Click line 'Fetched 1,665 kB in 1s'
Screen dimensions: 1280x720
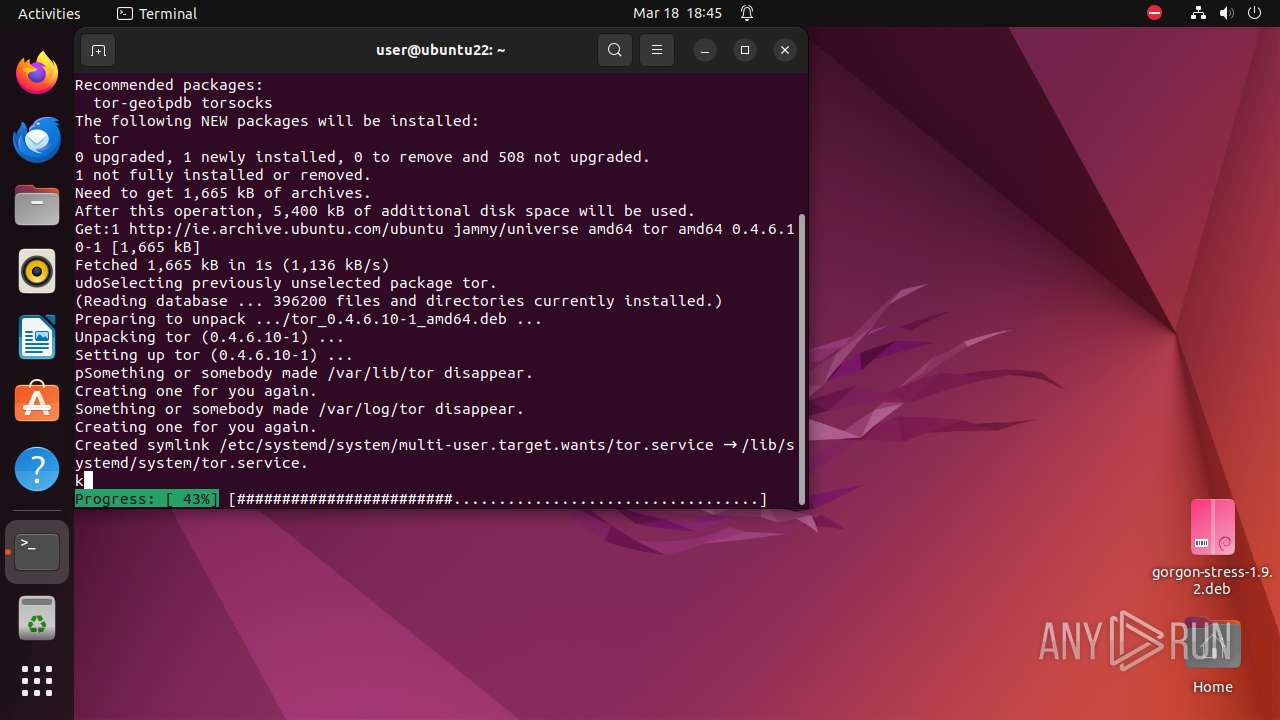click(232, 265)
